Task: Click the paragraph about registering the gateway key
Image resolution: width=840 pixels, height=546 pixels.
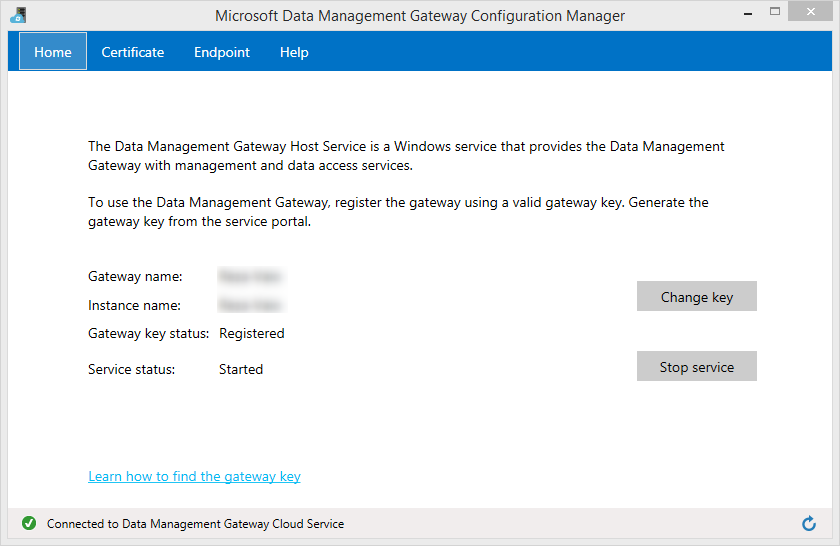Action: 398,212
